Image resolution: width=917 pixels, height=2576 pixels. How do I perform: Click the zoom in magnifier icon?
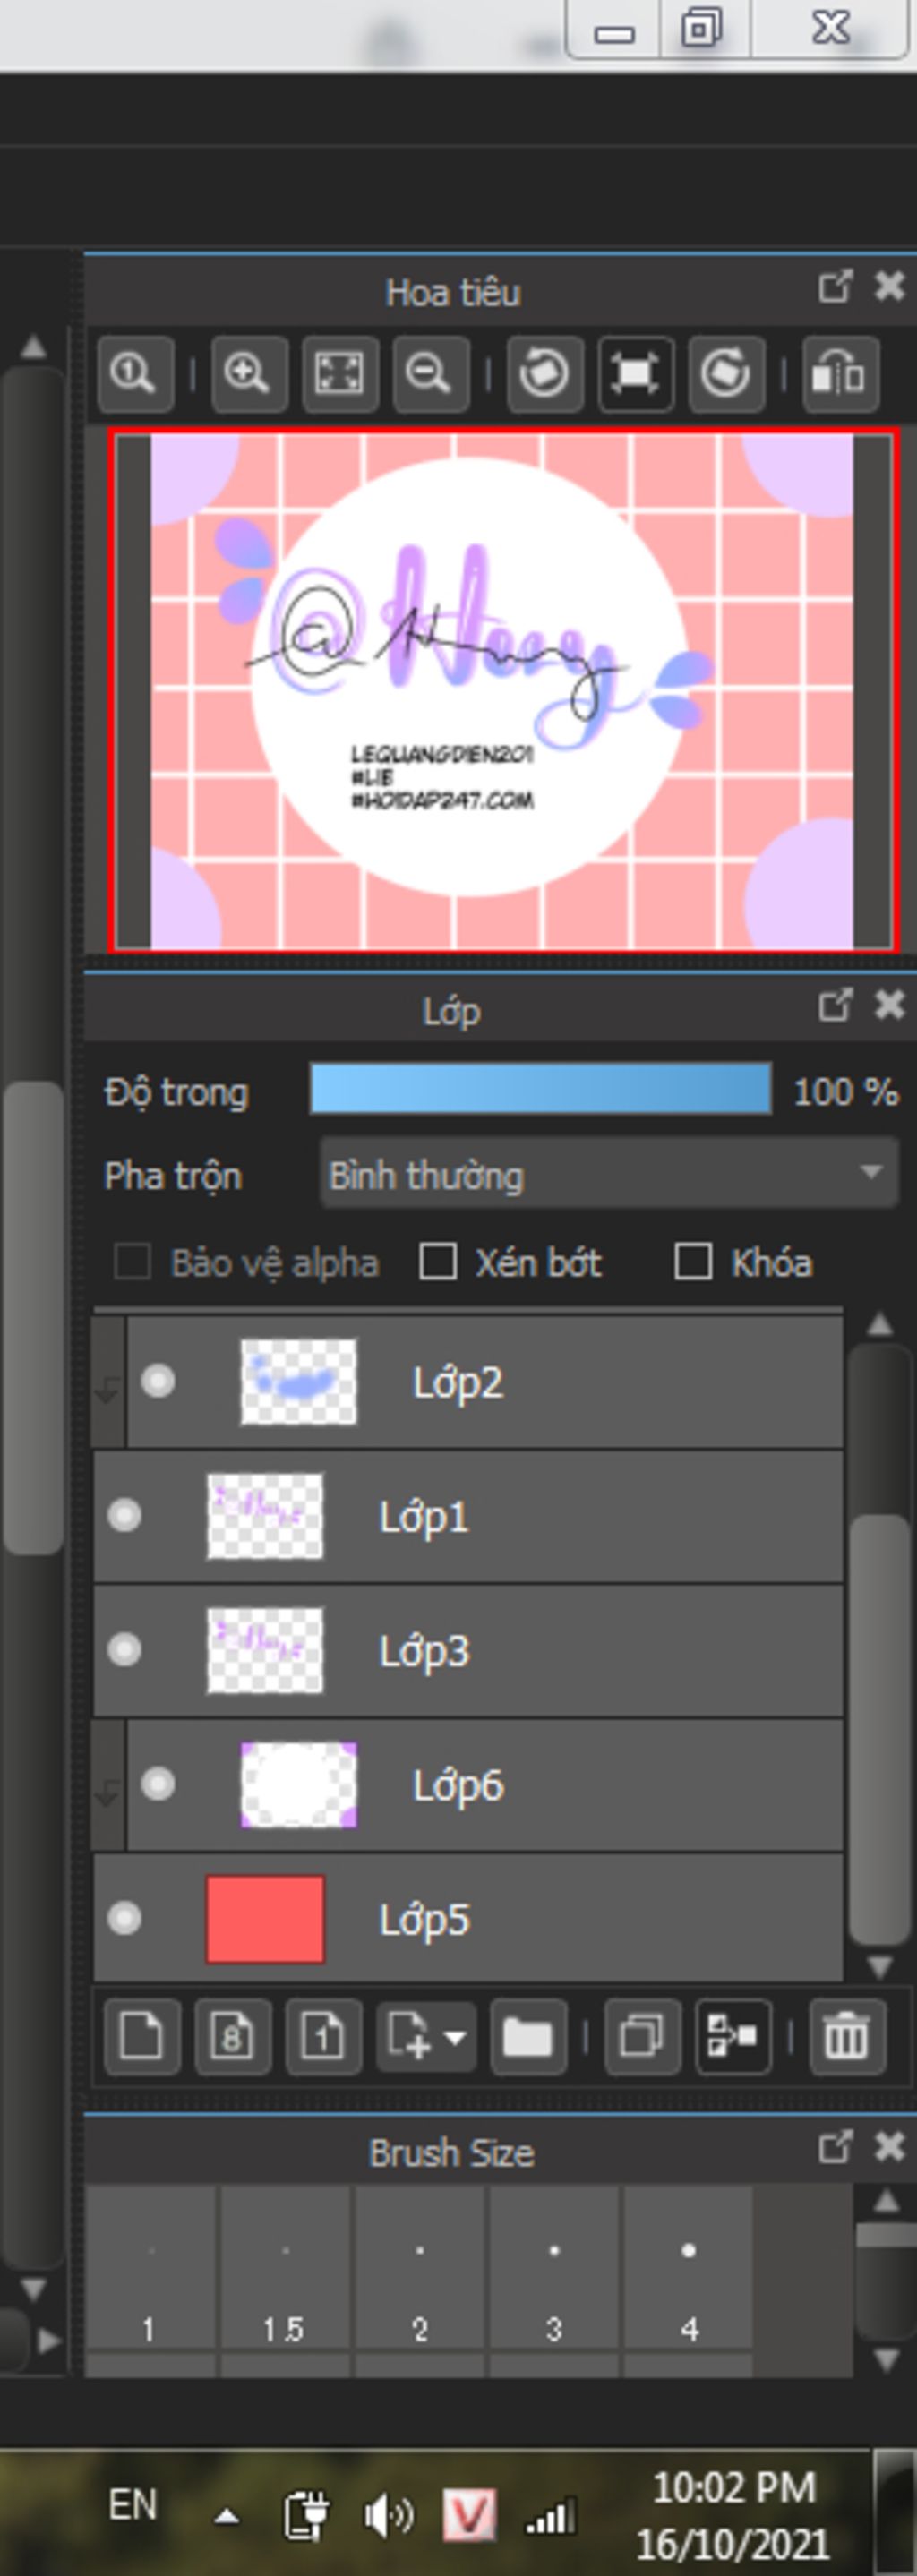(248, 374)
